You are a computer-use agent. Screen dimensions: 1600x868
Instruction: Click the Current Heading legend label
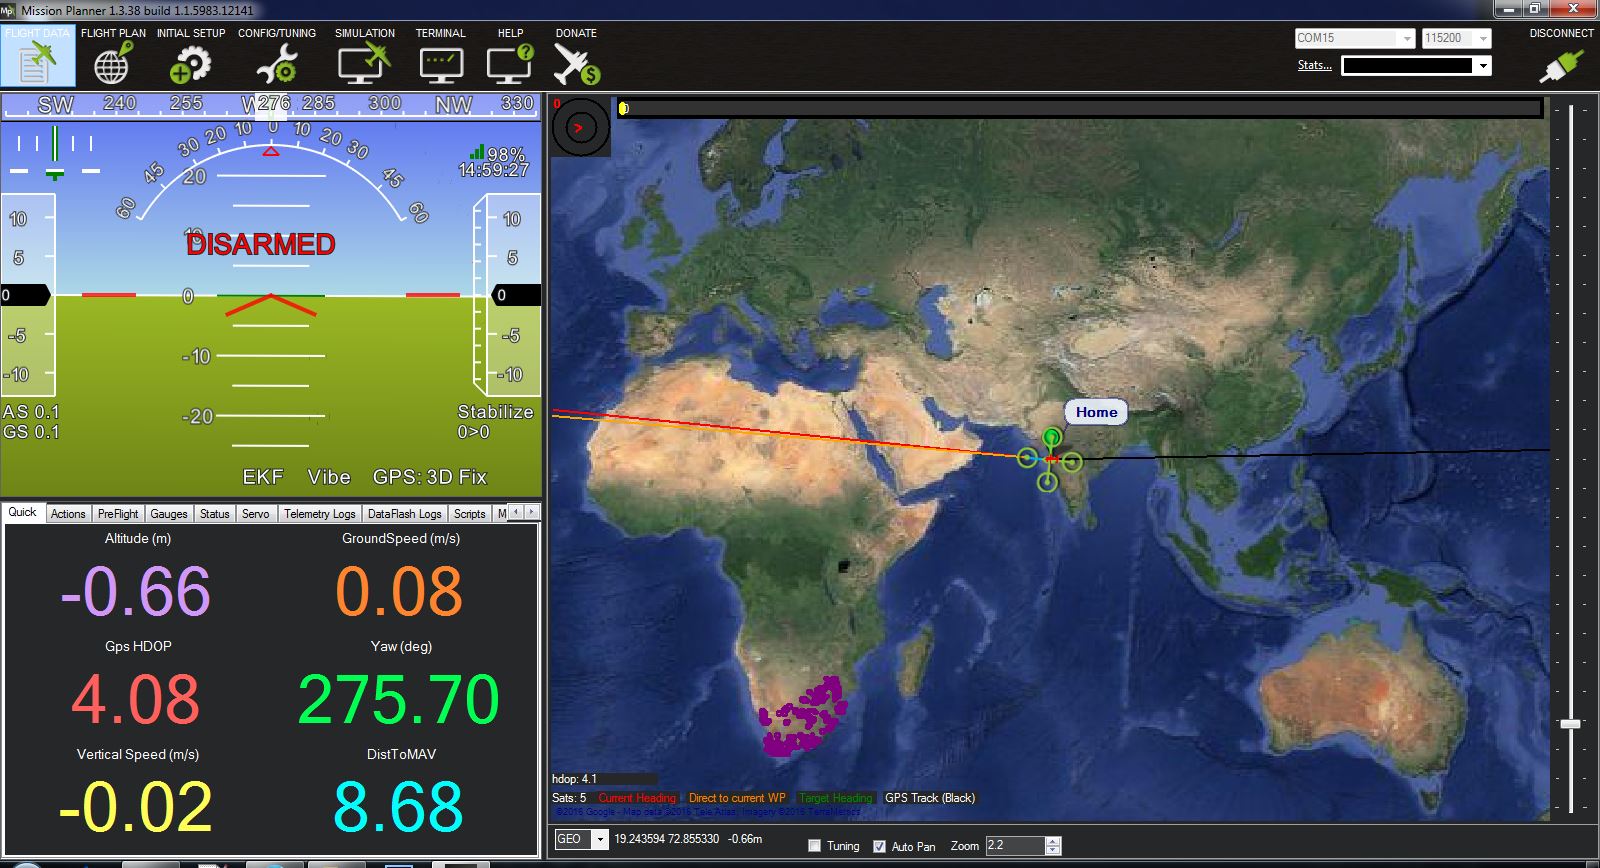point(637,798)
